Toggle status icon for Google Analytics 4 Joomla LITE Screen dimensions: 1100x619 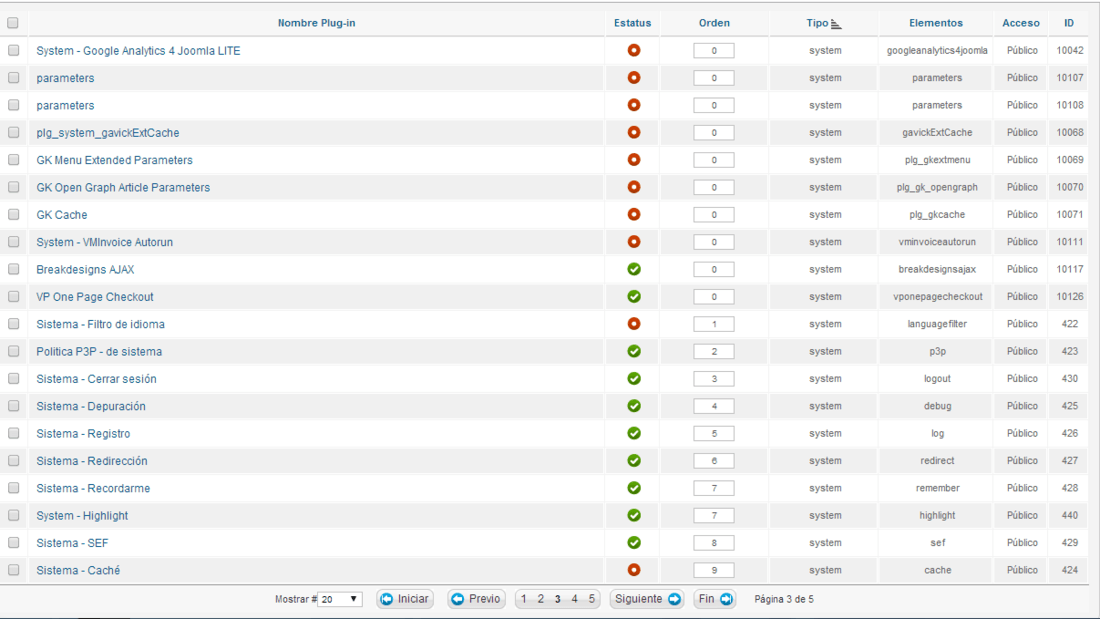tap(633, 51)
